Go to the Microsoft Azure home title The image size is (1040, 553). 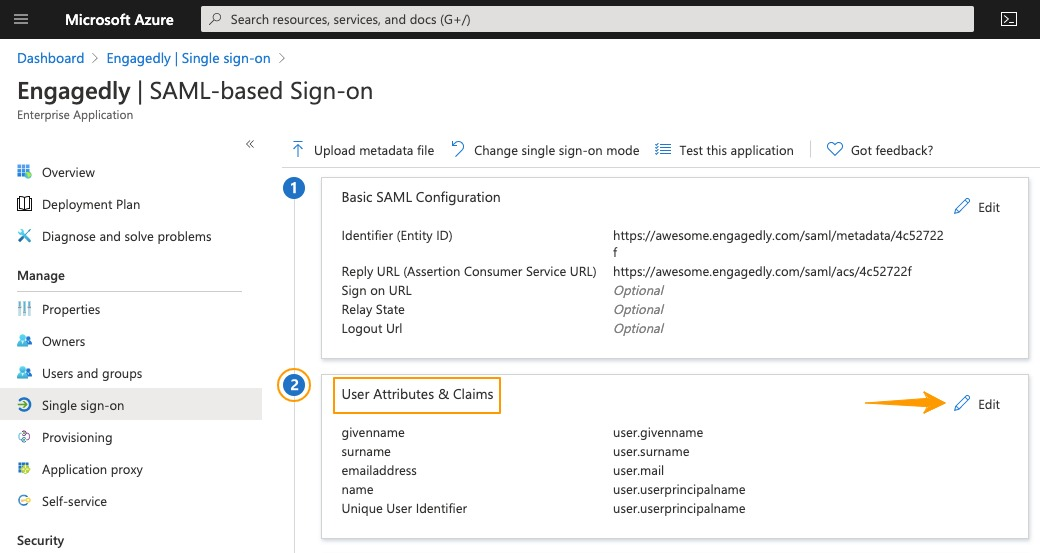point(119,20)
